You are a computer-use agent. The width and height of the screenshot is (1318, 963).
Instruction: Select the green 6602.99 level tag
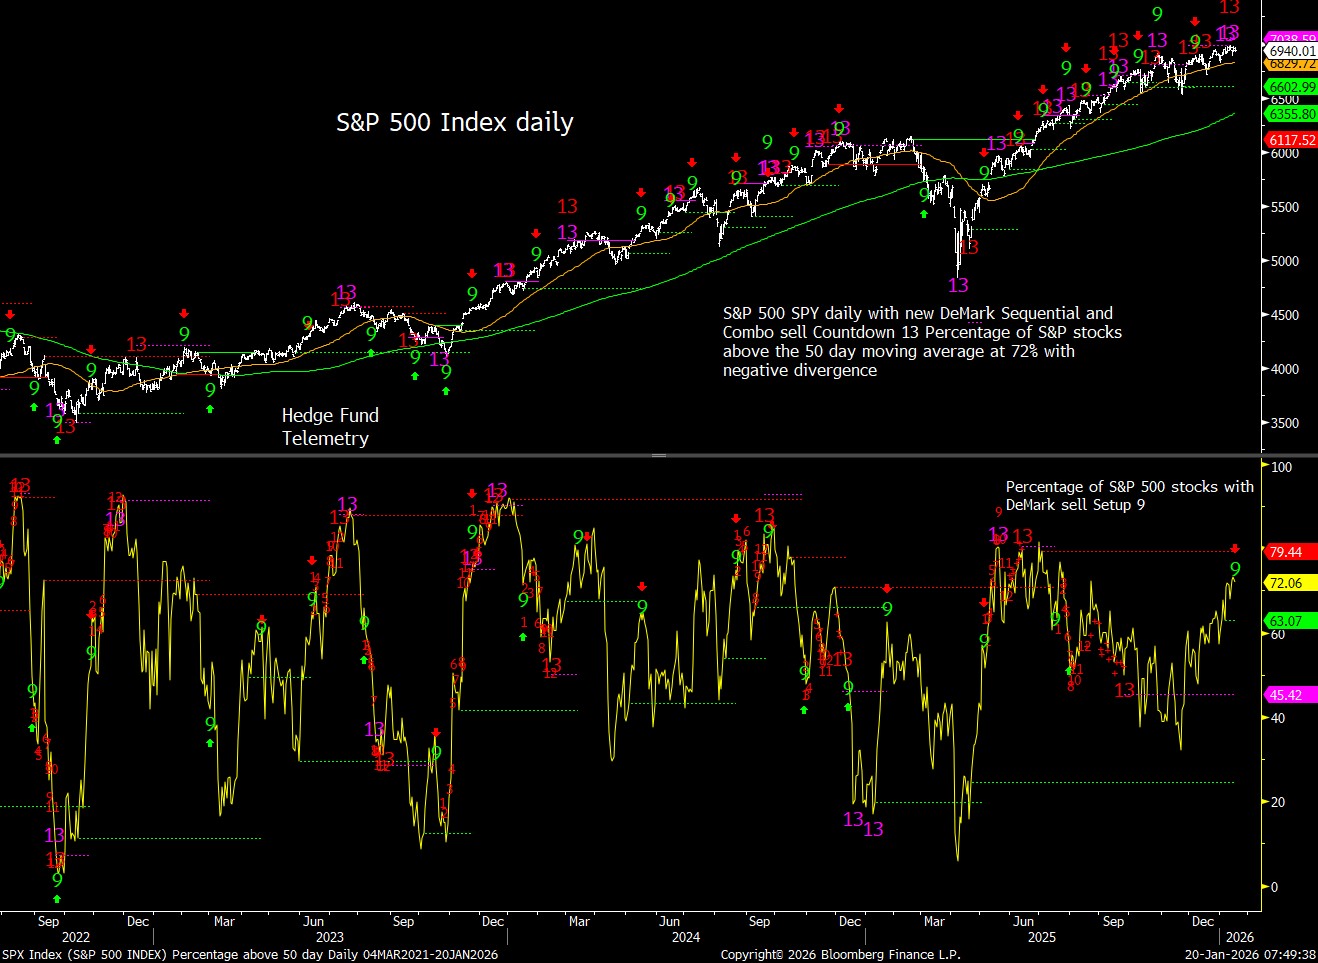[1292, 88]
